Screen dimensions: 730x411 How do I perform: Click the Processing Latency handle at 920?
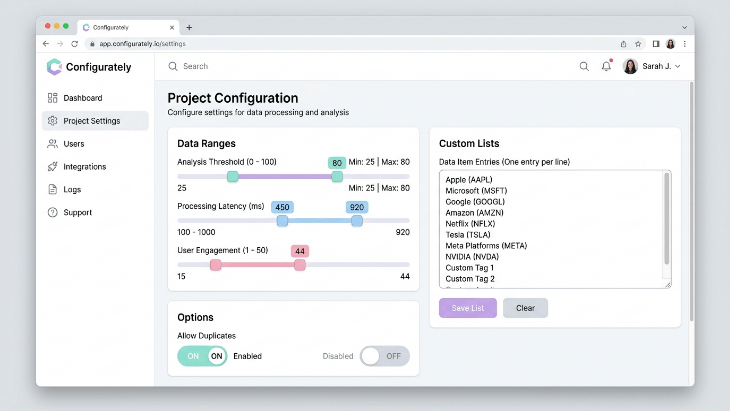click(x=357, y=221)
